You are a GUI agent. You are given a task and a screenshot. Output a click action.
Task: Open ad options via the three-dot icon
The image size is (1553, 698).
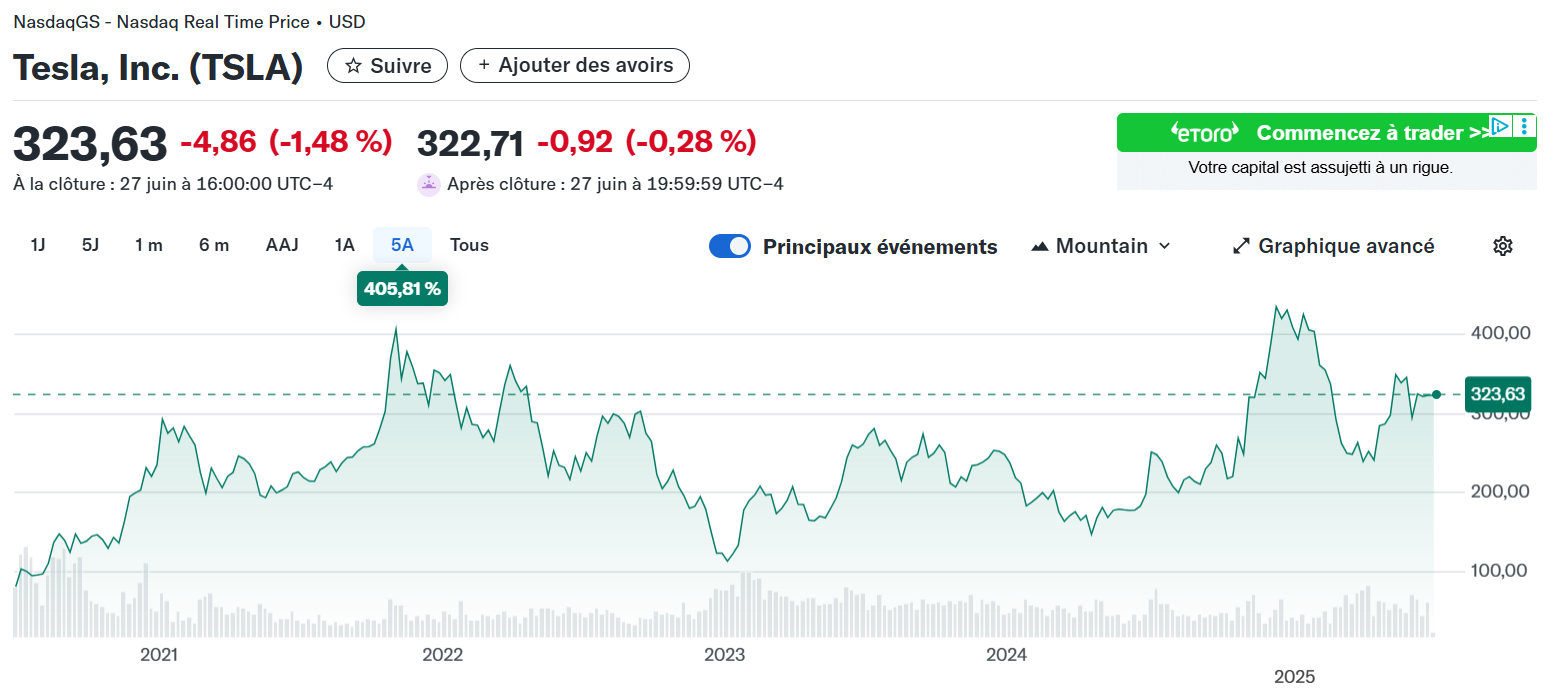point(1524,126)
